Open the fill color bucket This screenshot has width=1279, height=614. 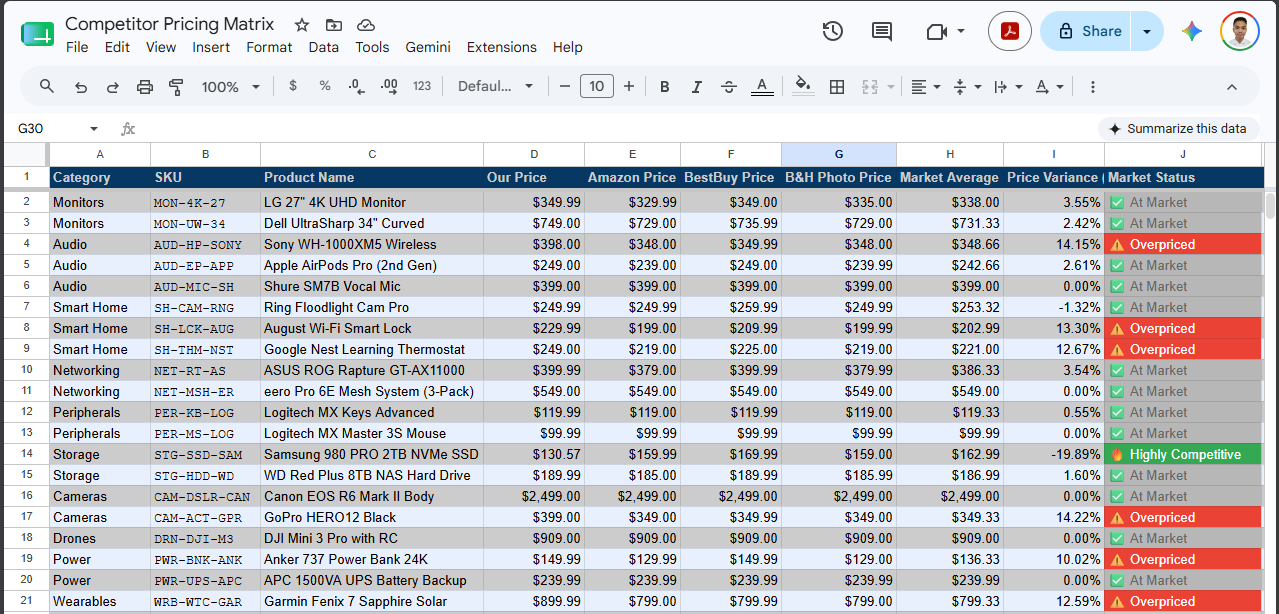[x=802, y=87]
